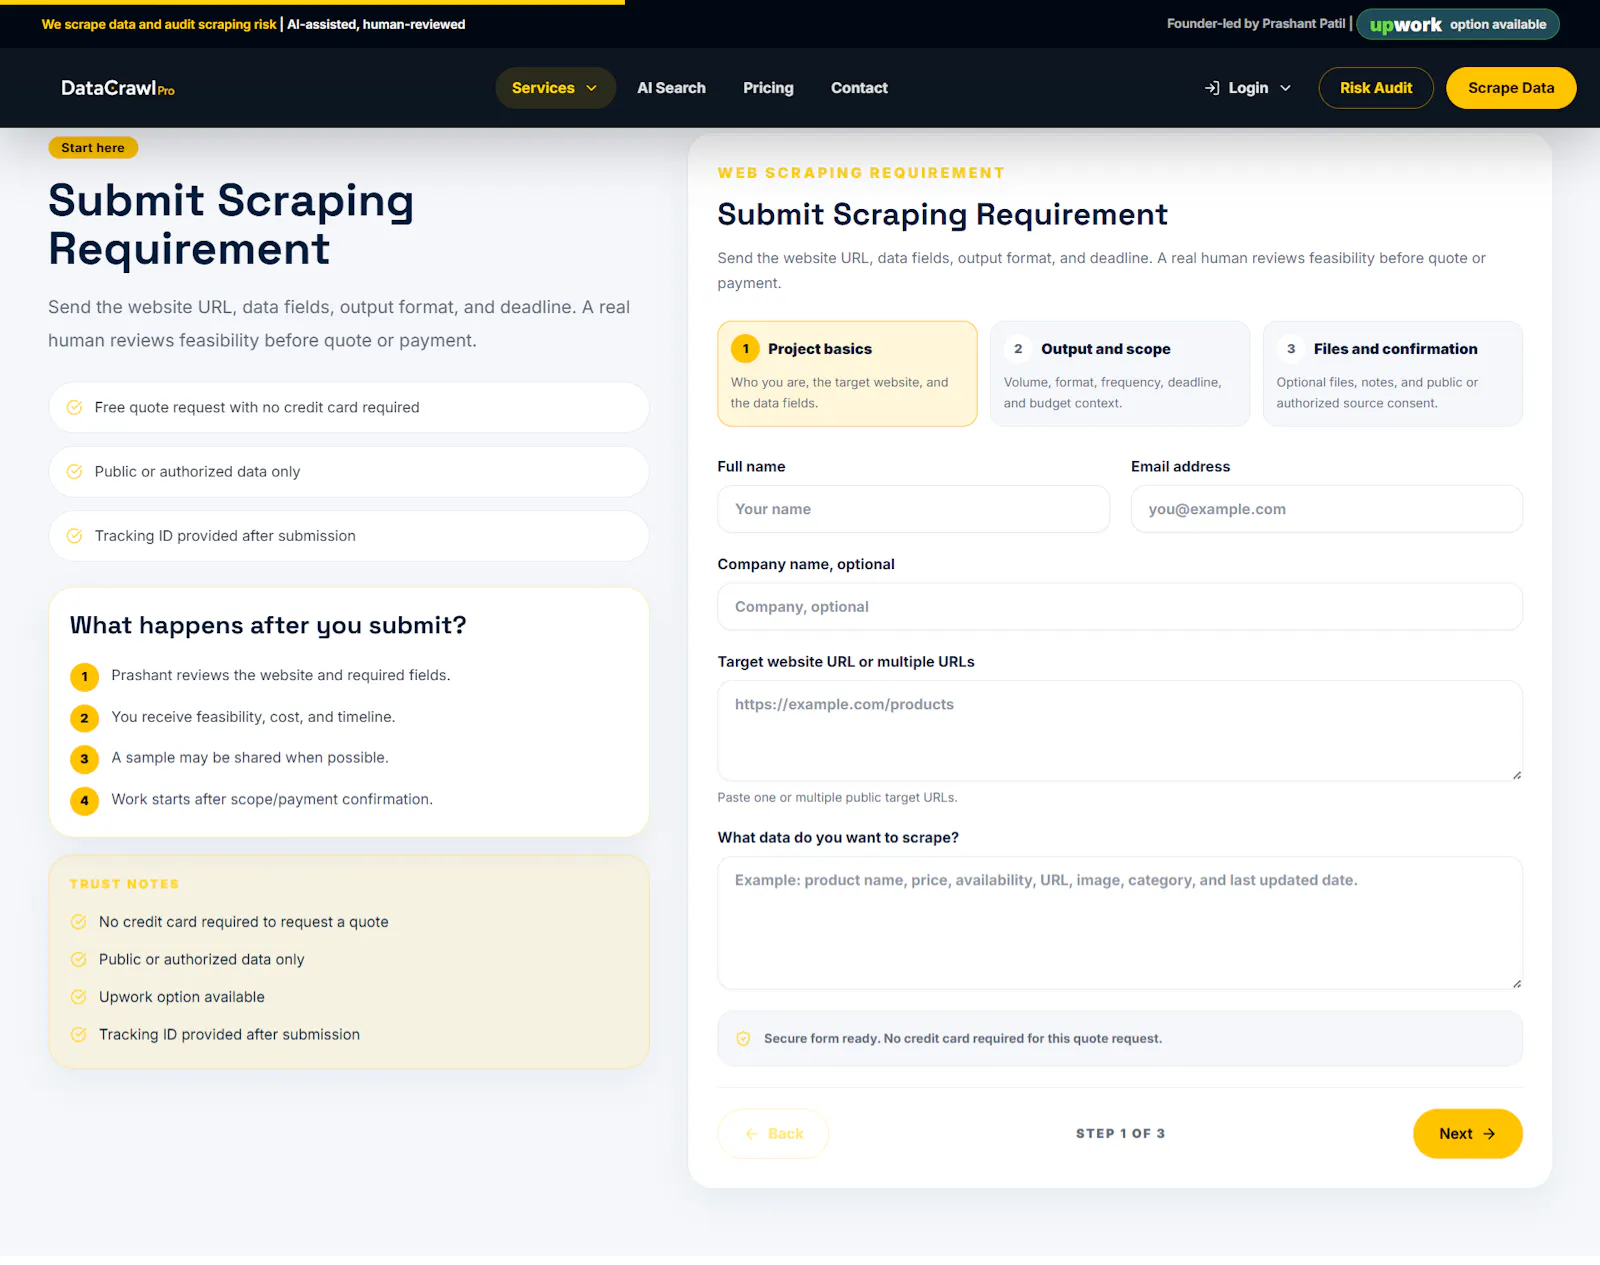Viewport: 1600px width, 1265px height.
Task: Go to the Pricing page
Action: 768,88
